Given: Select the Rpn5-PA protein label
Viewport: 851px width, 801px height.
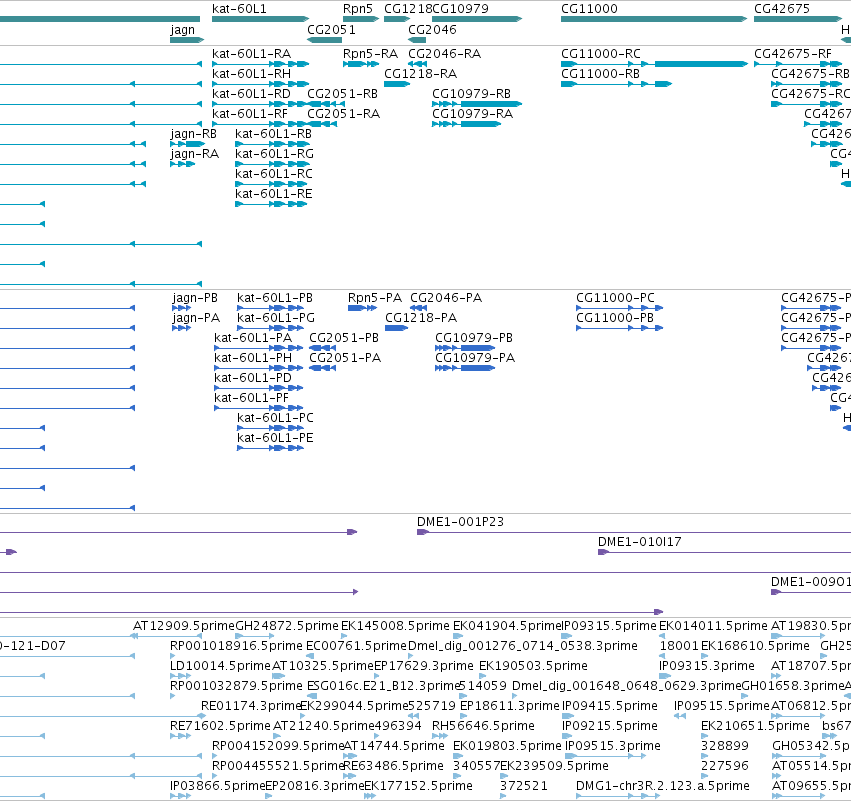Looking at the screenshot, I should coord(375,298).
